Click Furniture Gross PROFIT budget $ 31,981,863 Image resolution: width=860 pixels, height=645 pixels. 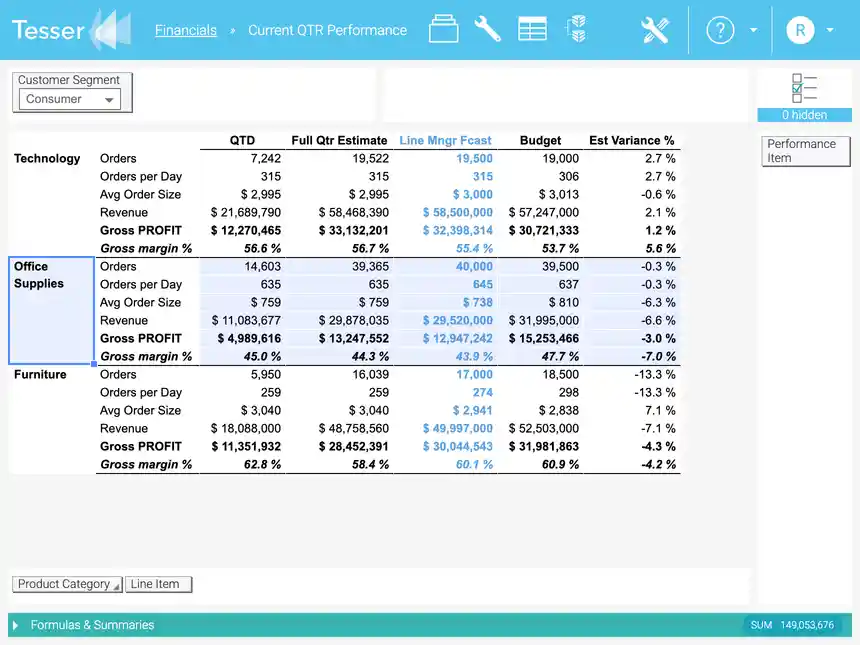(544, 446)
